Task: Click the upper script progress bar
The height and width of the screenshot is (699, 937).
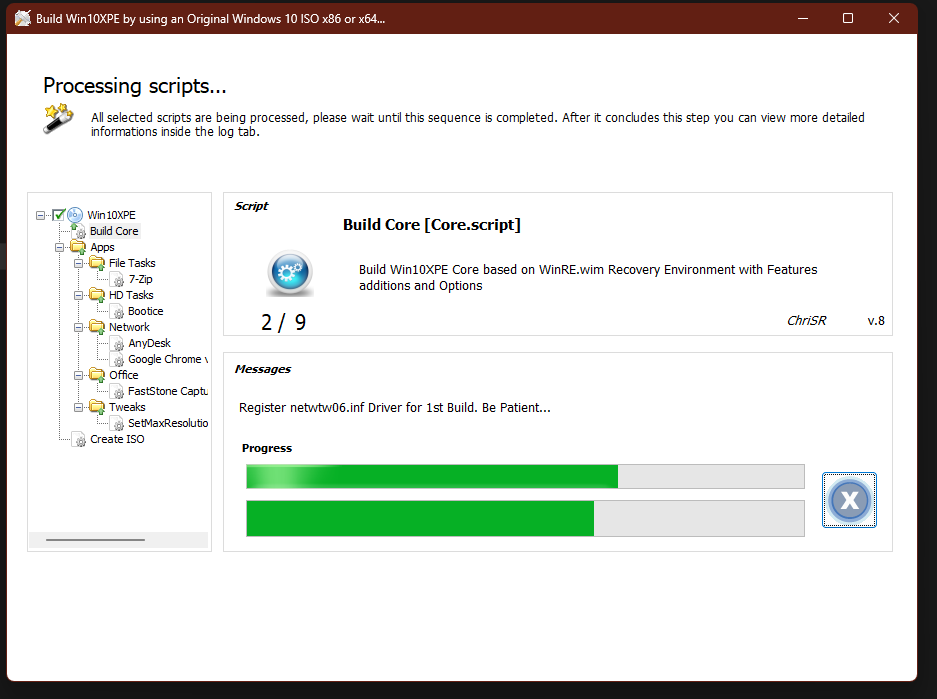Action: tap(525, 477)
